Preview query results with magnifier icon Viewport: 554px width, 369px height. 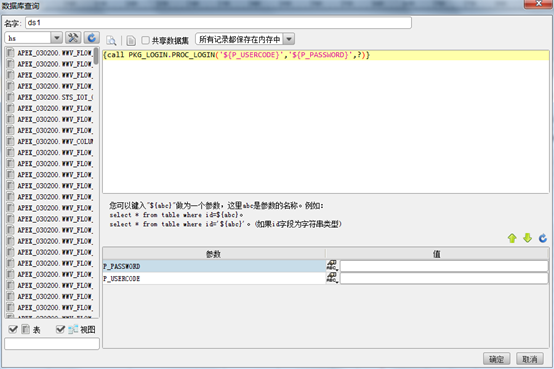point(111,41)
